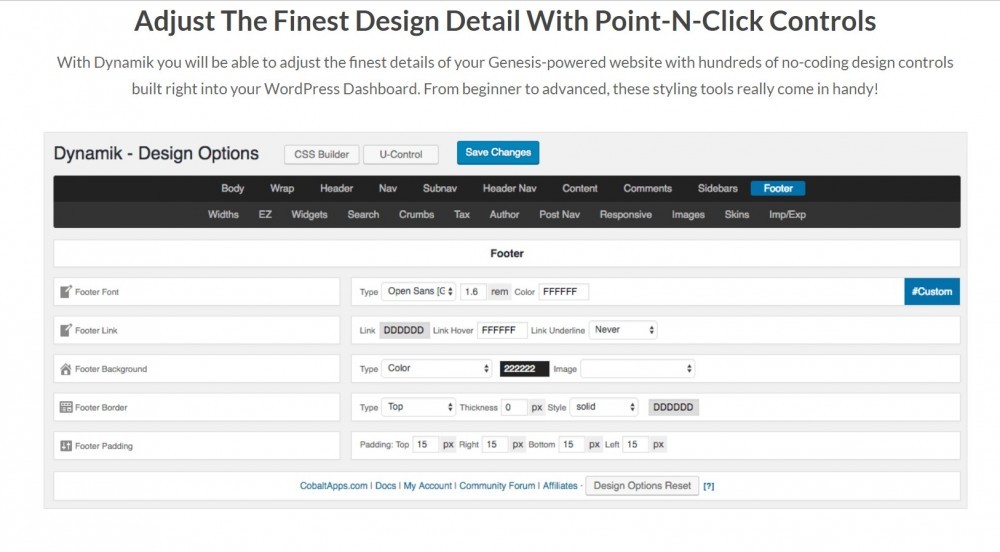Screen dimensions: 1000x552
Task: Open the Footer Border type dropdown
Action: pyautogui.click(x=418, y=407)
